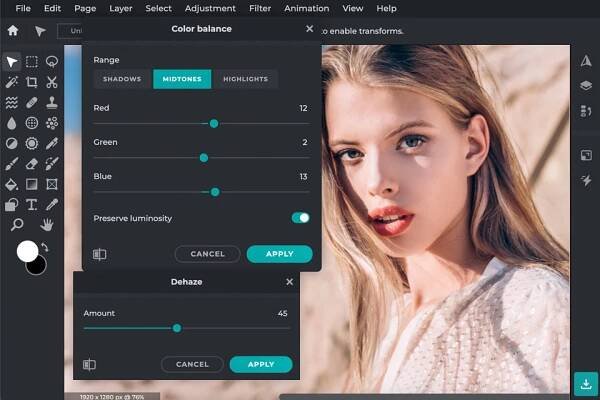Cancel the Dehaze dialog

pos(191,364)
